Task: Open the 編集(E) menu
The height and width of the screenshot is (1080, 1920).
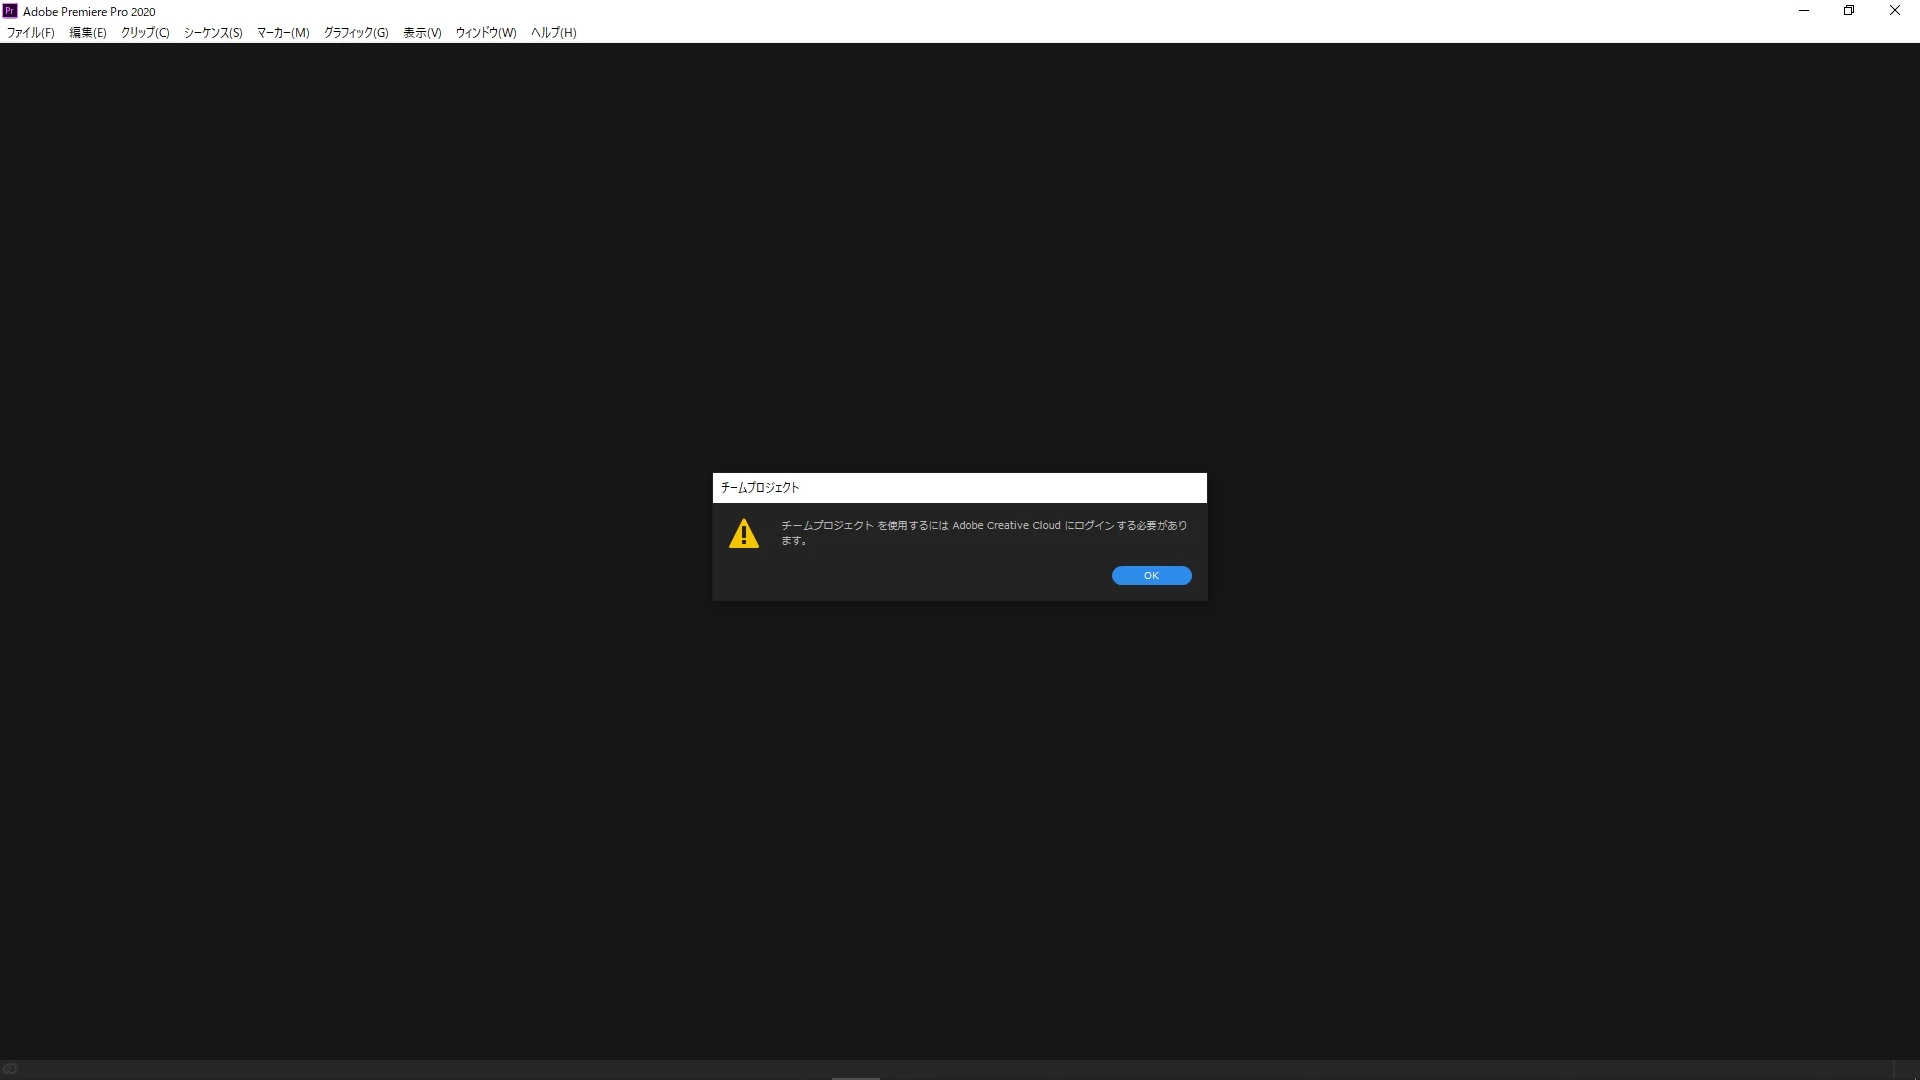Action: tap(88, 33)
